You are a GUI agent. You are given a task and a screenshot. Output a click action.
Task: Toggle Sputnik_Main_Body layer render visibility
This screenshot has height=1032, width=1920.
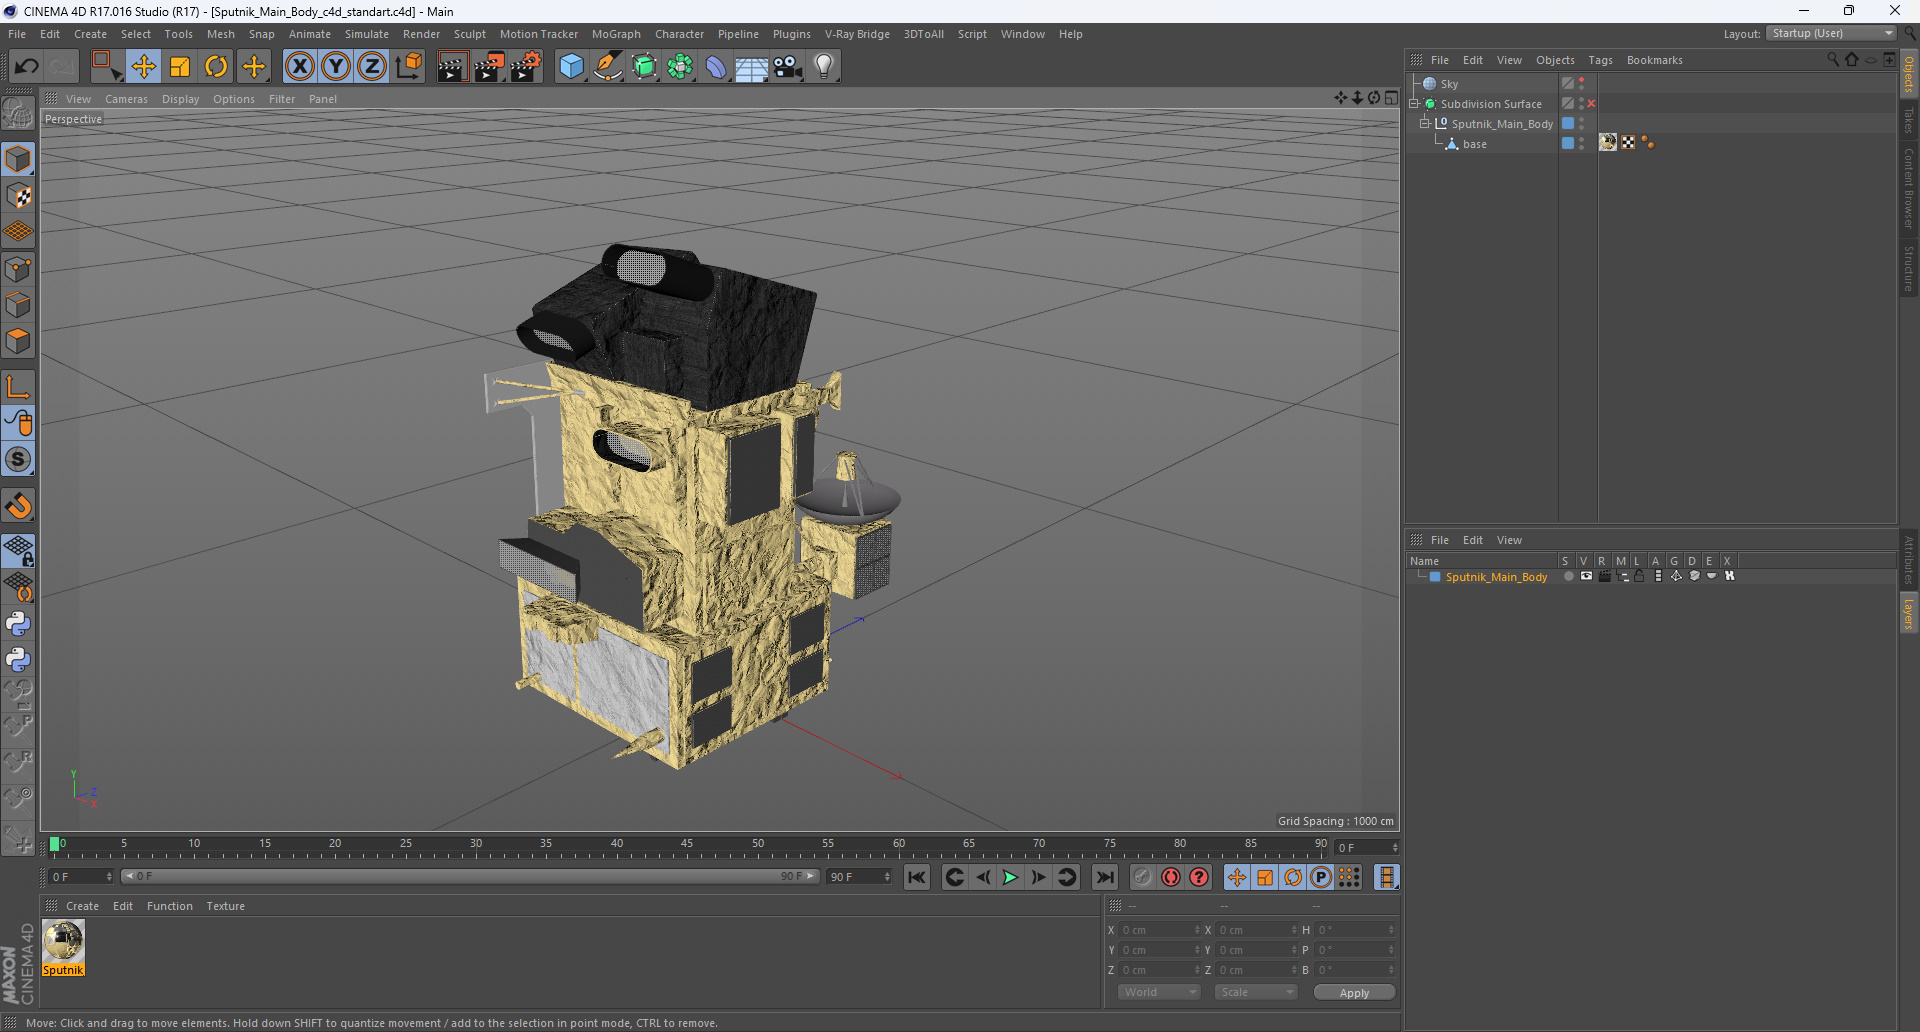[1604, 576]
